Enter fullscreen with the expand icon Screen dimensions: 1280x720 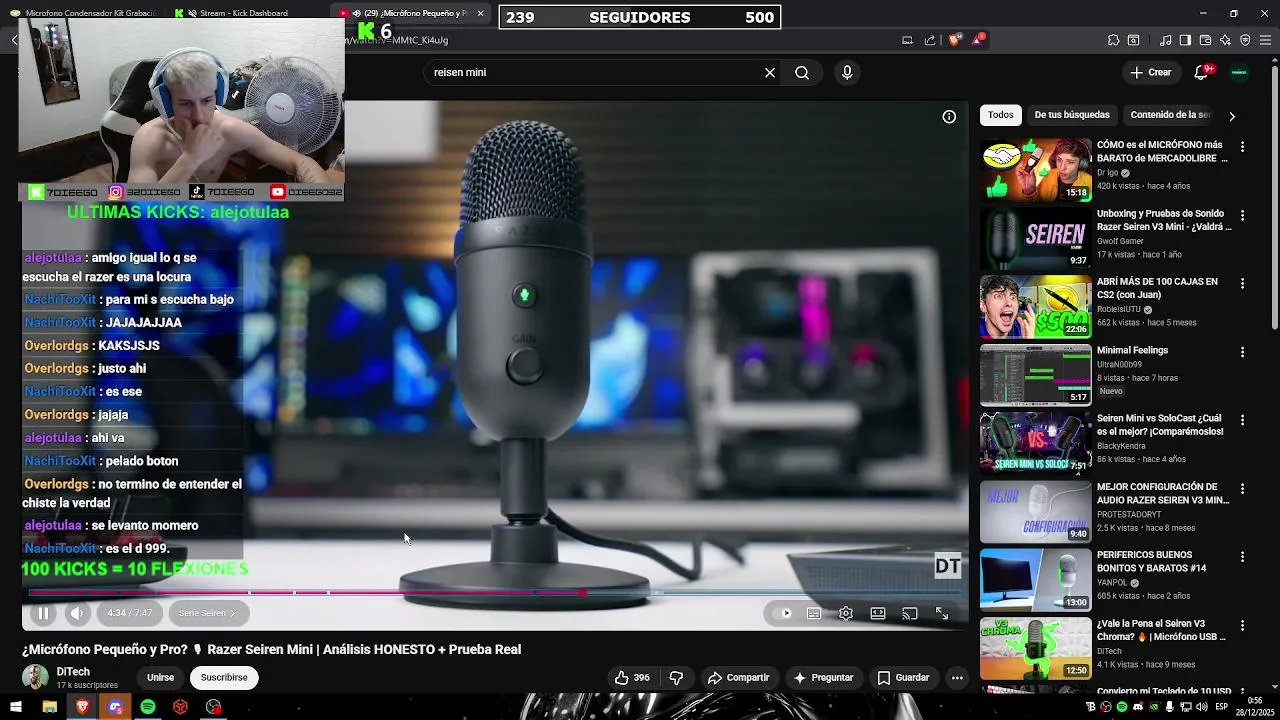[x=942, y=613]
